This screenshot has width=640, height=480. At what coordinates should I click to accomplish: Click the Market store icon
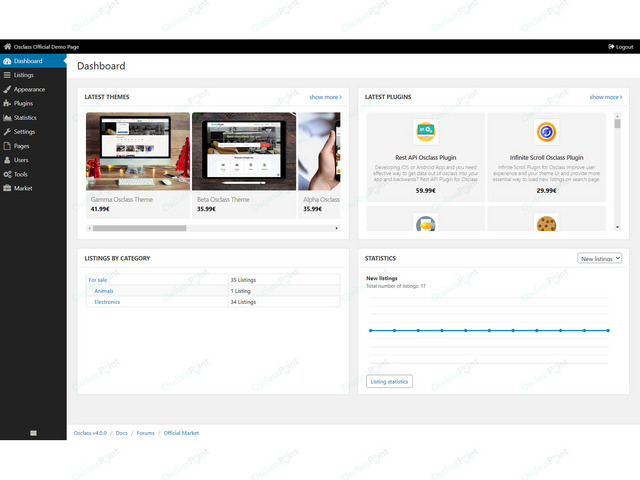7,188
